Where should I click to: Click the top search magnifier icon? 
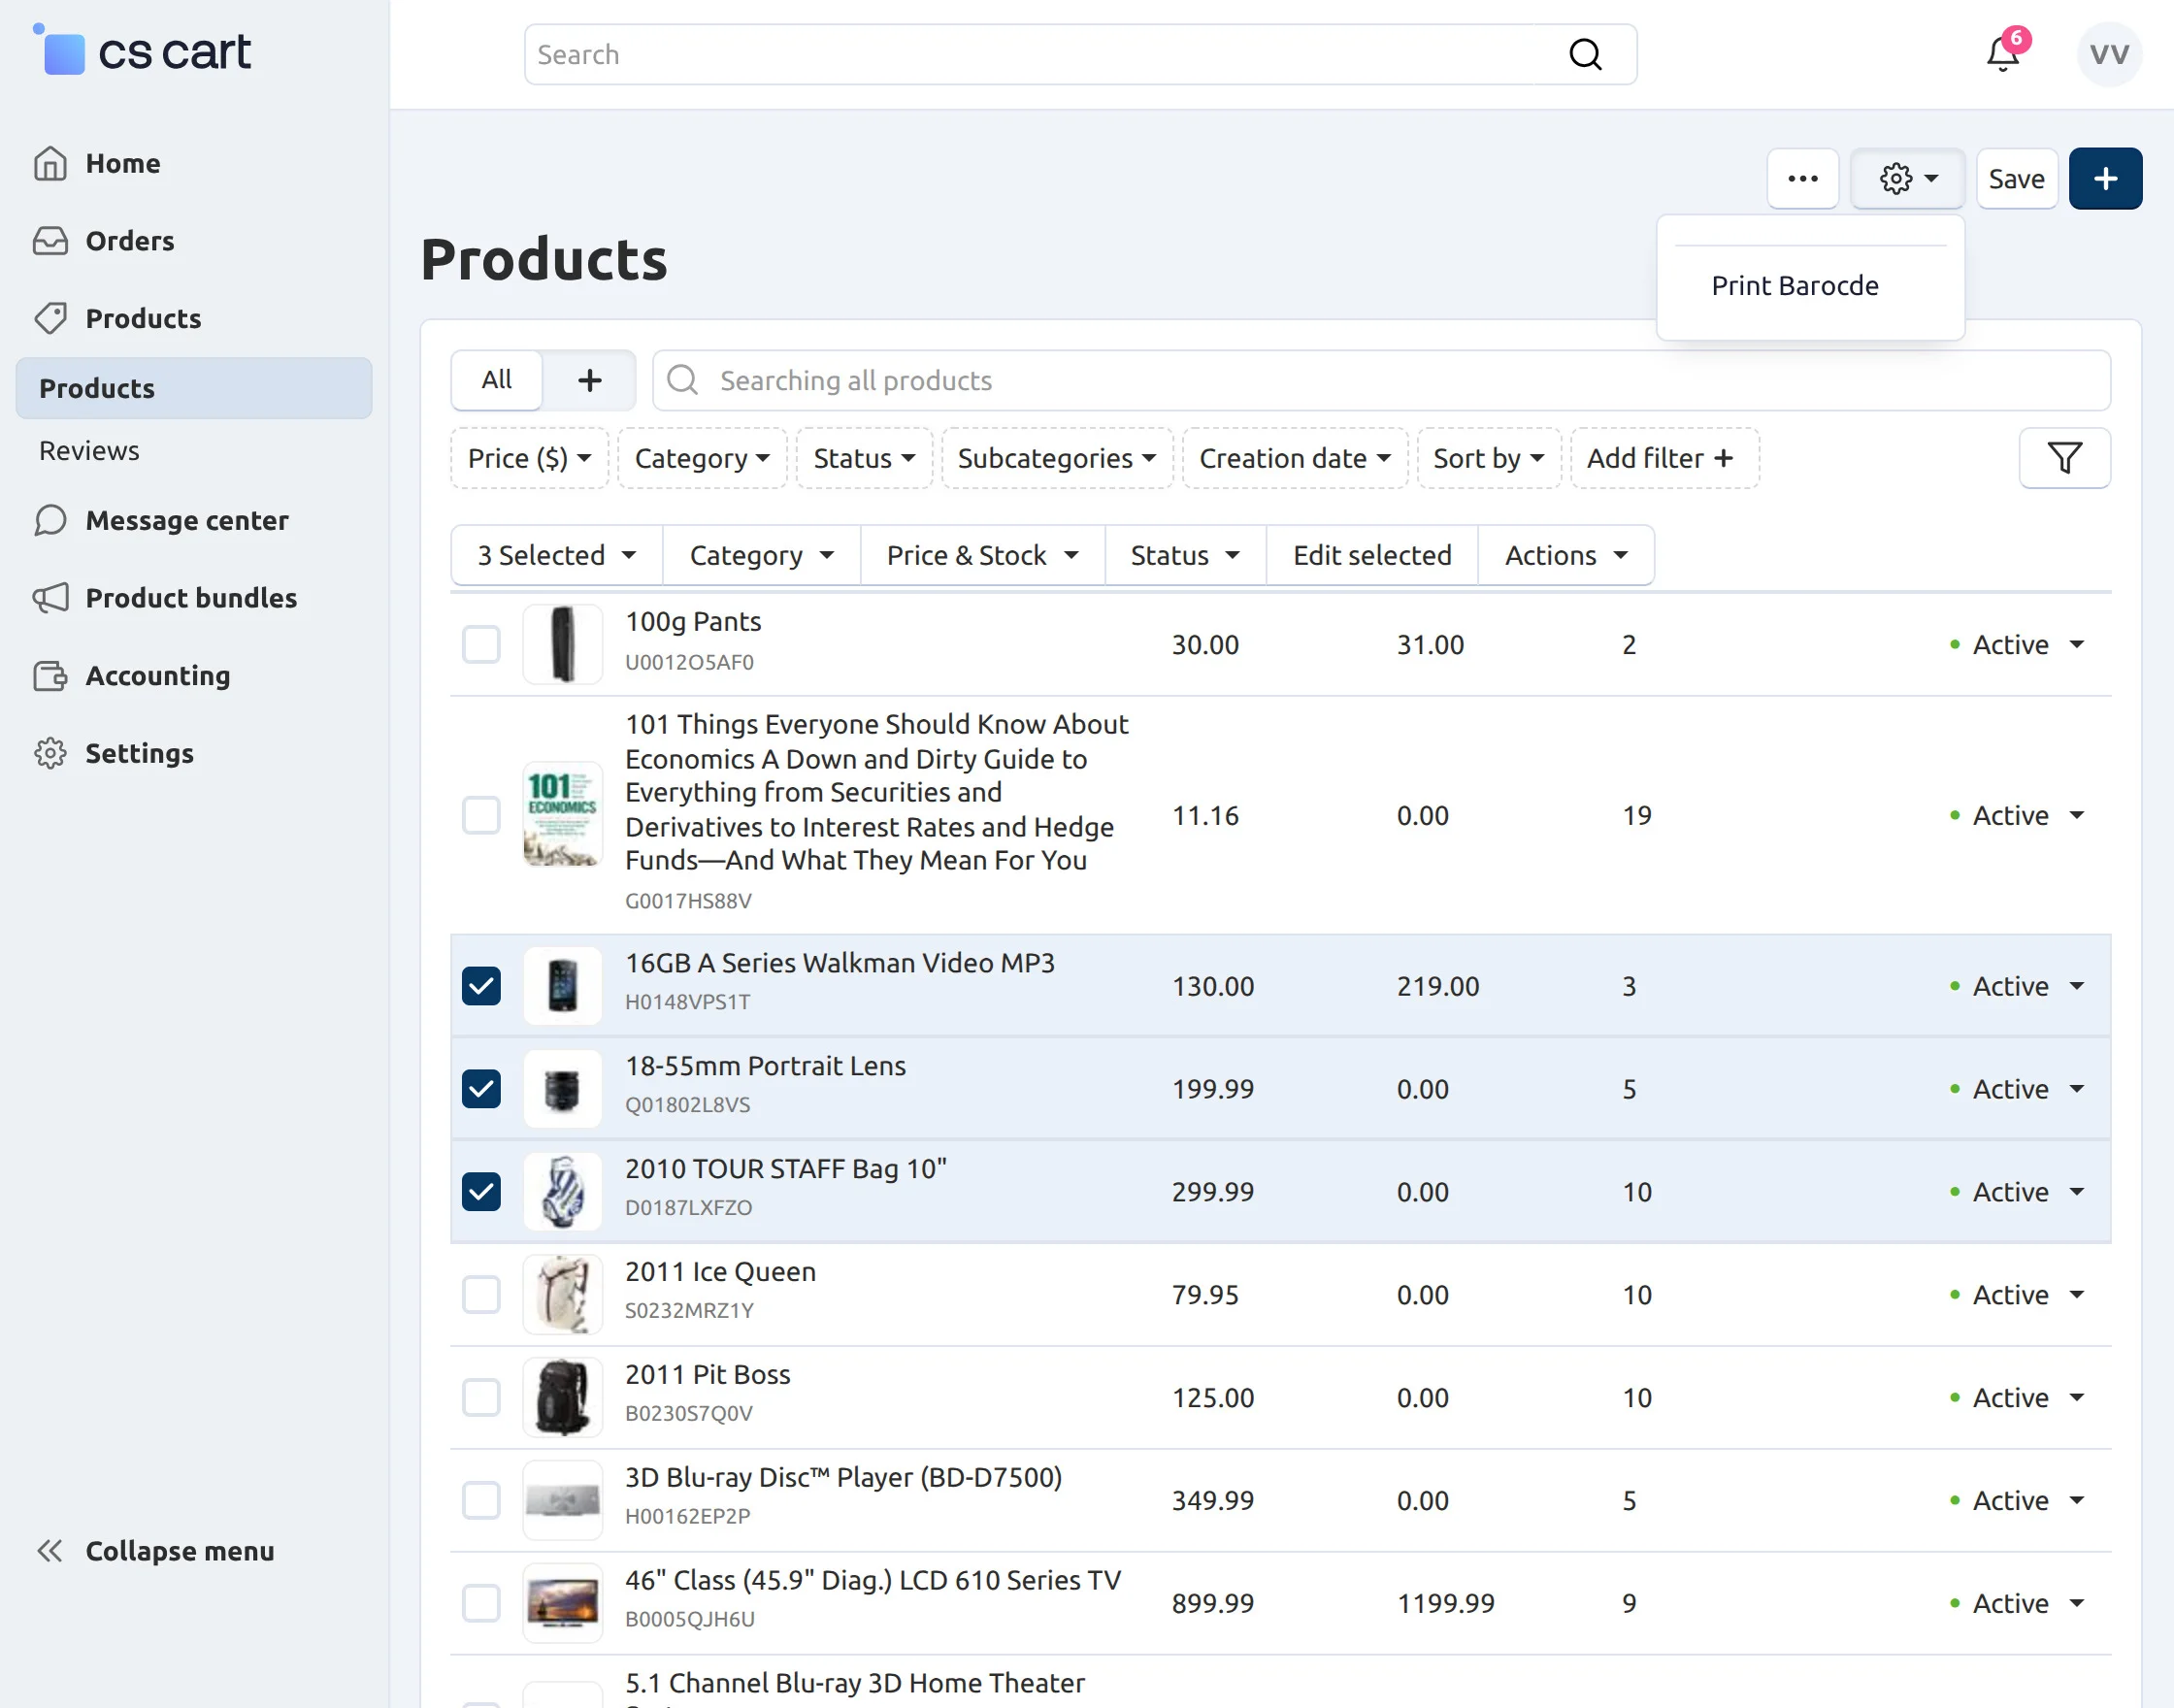click(1585, 54)
